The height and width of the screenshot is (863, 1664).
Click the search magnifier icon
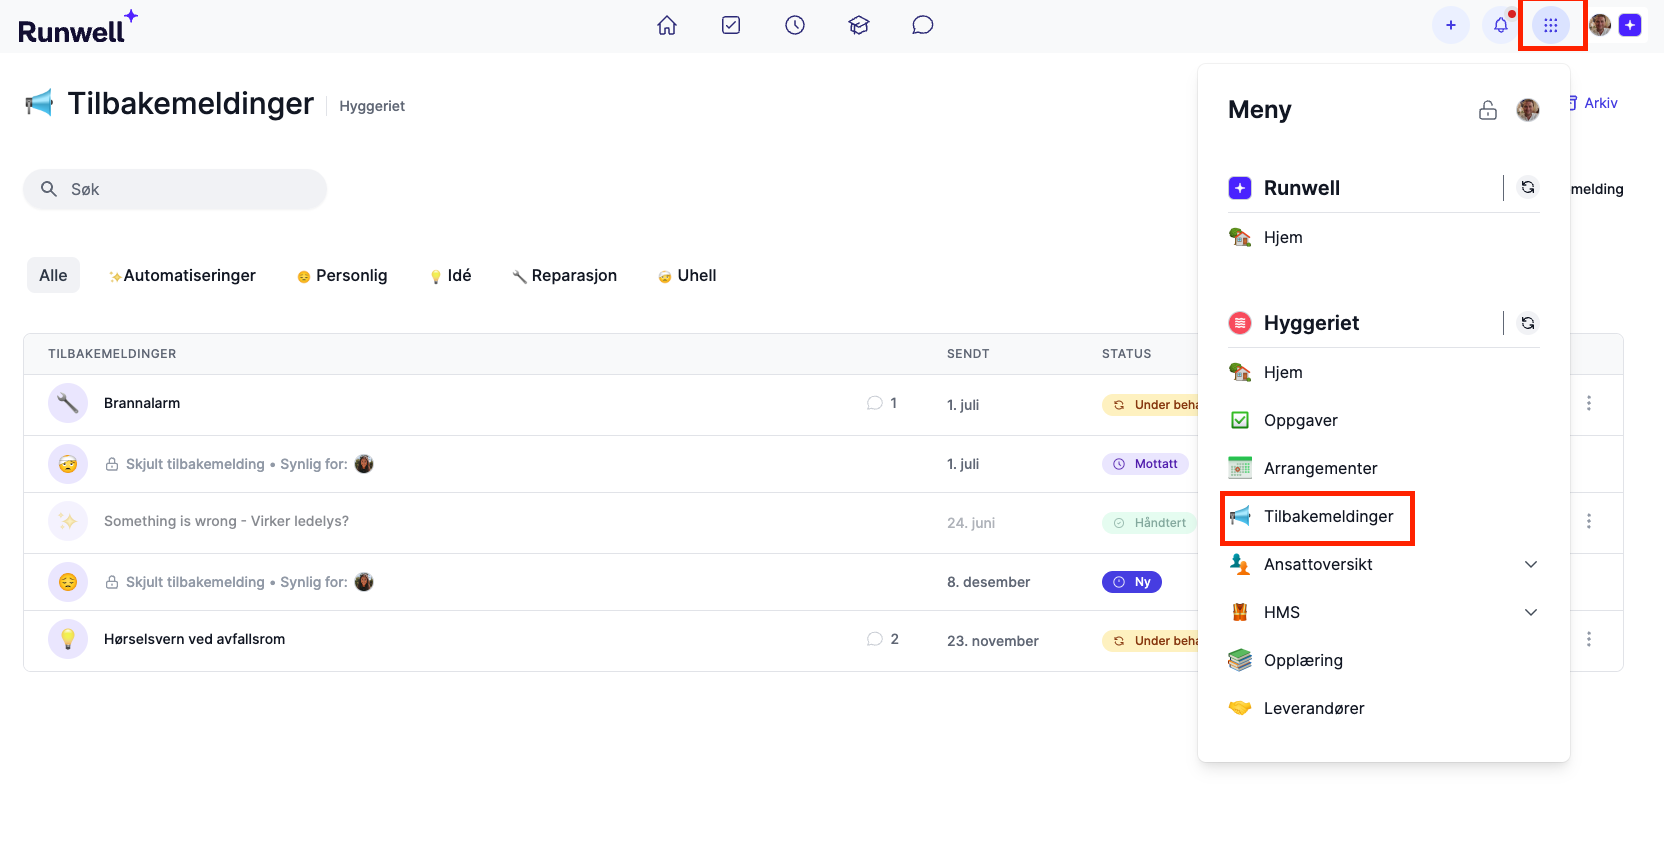[x=48, y=189]
